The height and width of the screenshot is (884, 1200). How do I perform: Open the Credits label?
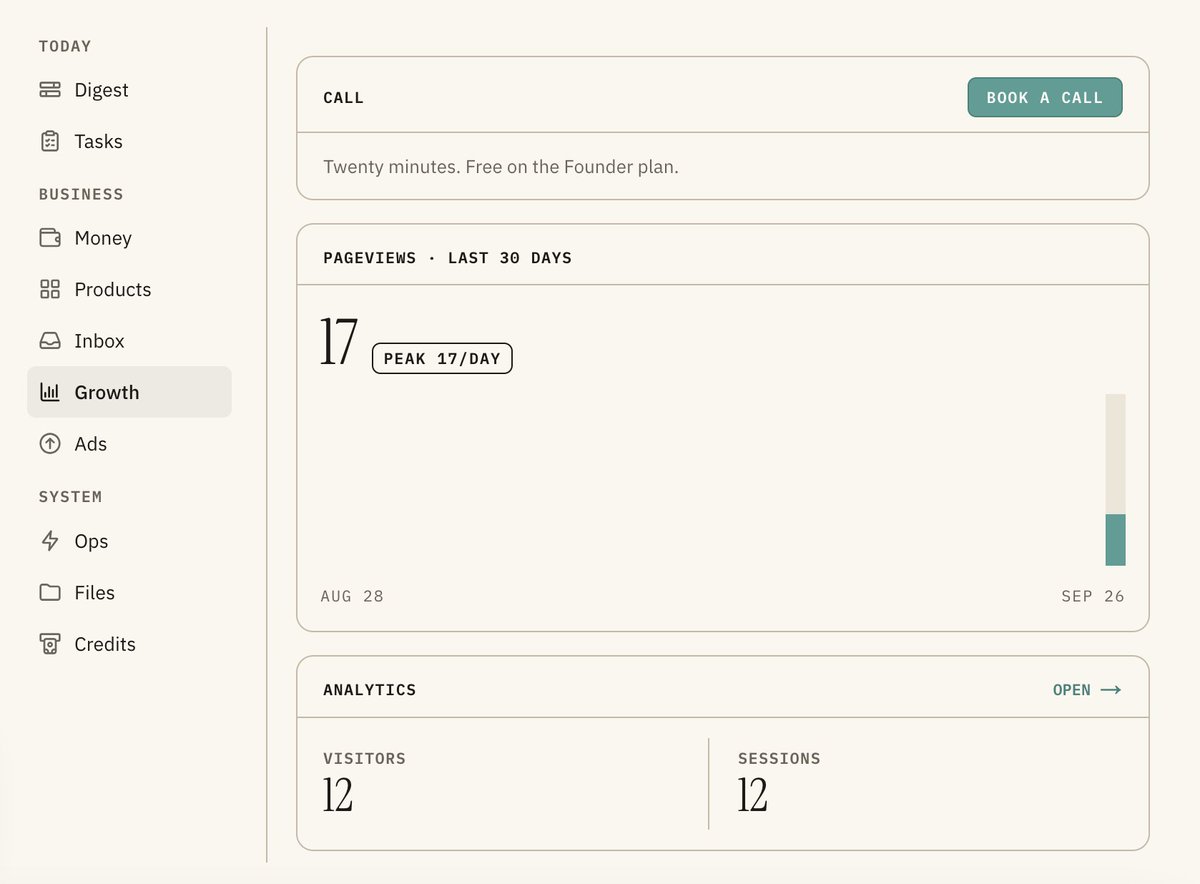click(x=105, y=644)
